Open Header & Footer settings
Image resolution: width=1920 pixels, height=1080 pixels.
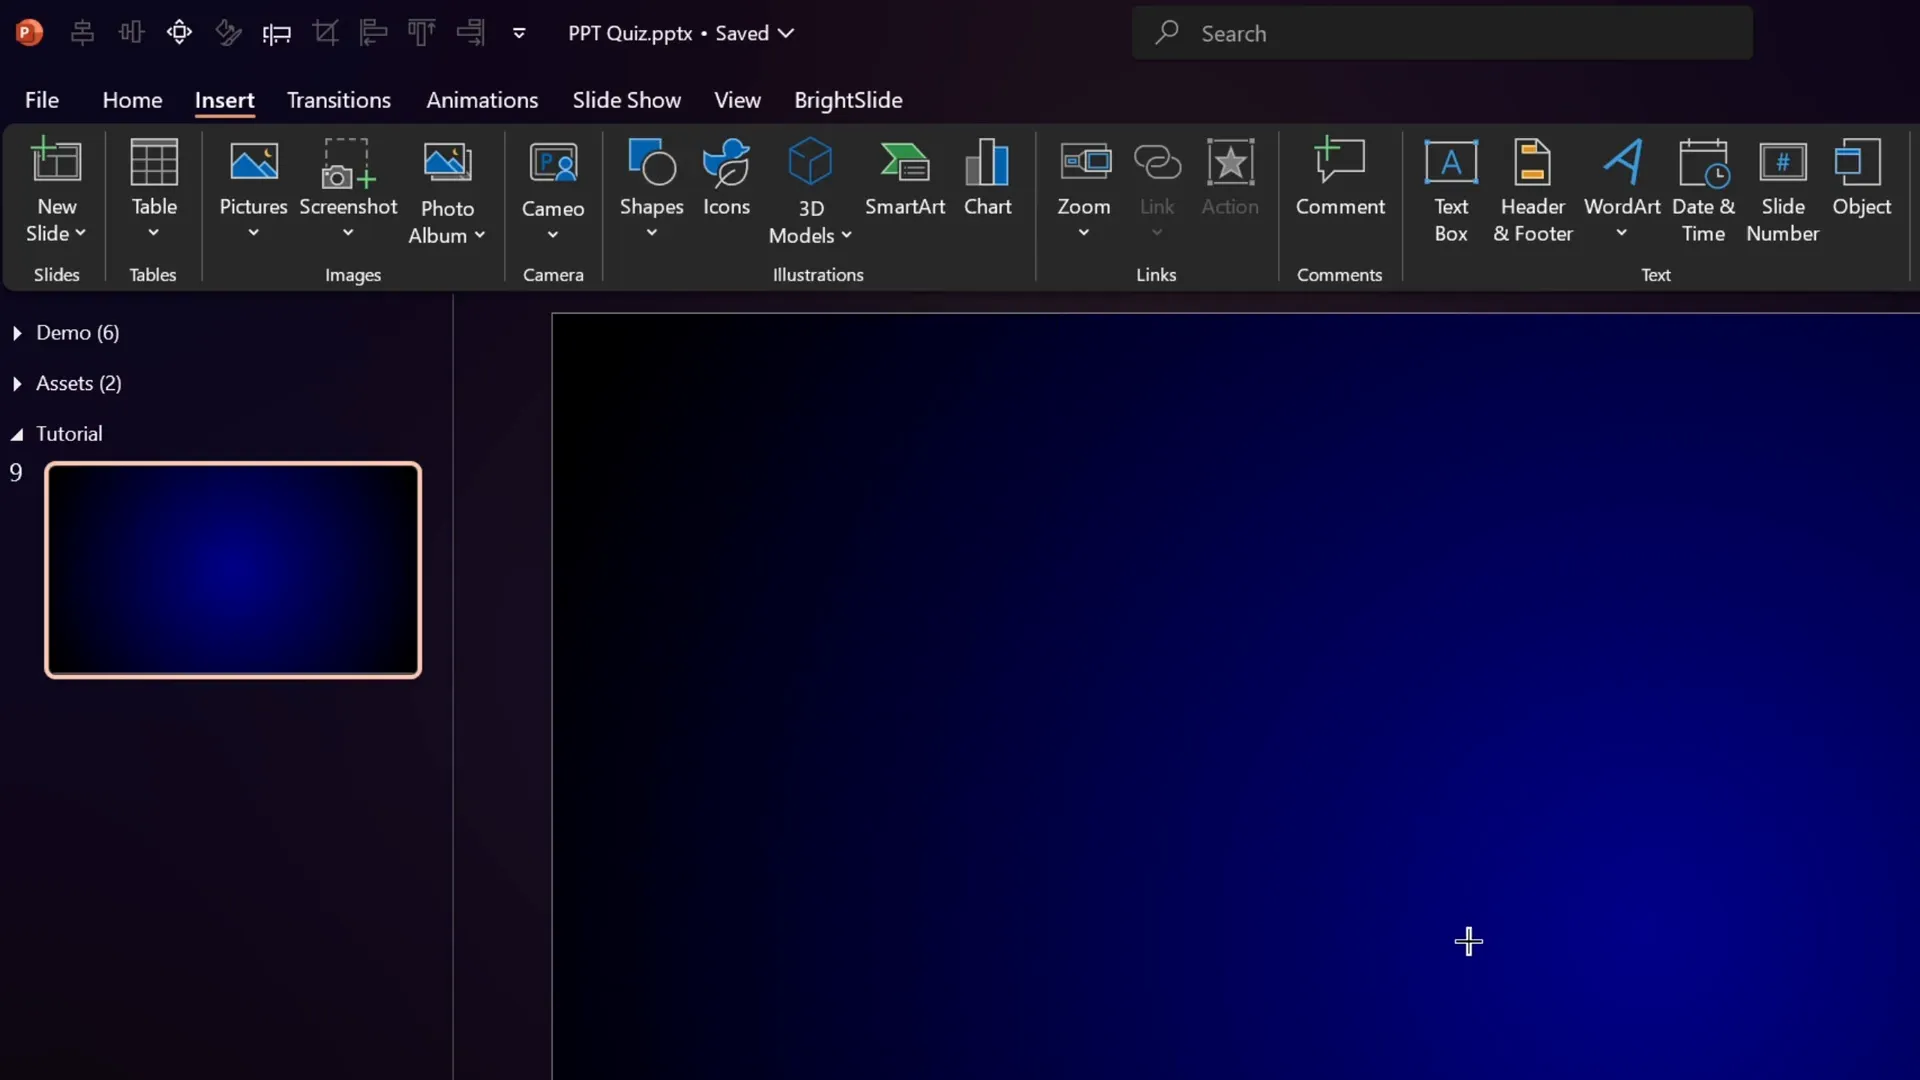pyautogui.click(x=1533, y=190)
